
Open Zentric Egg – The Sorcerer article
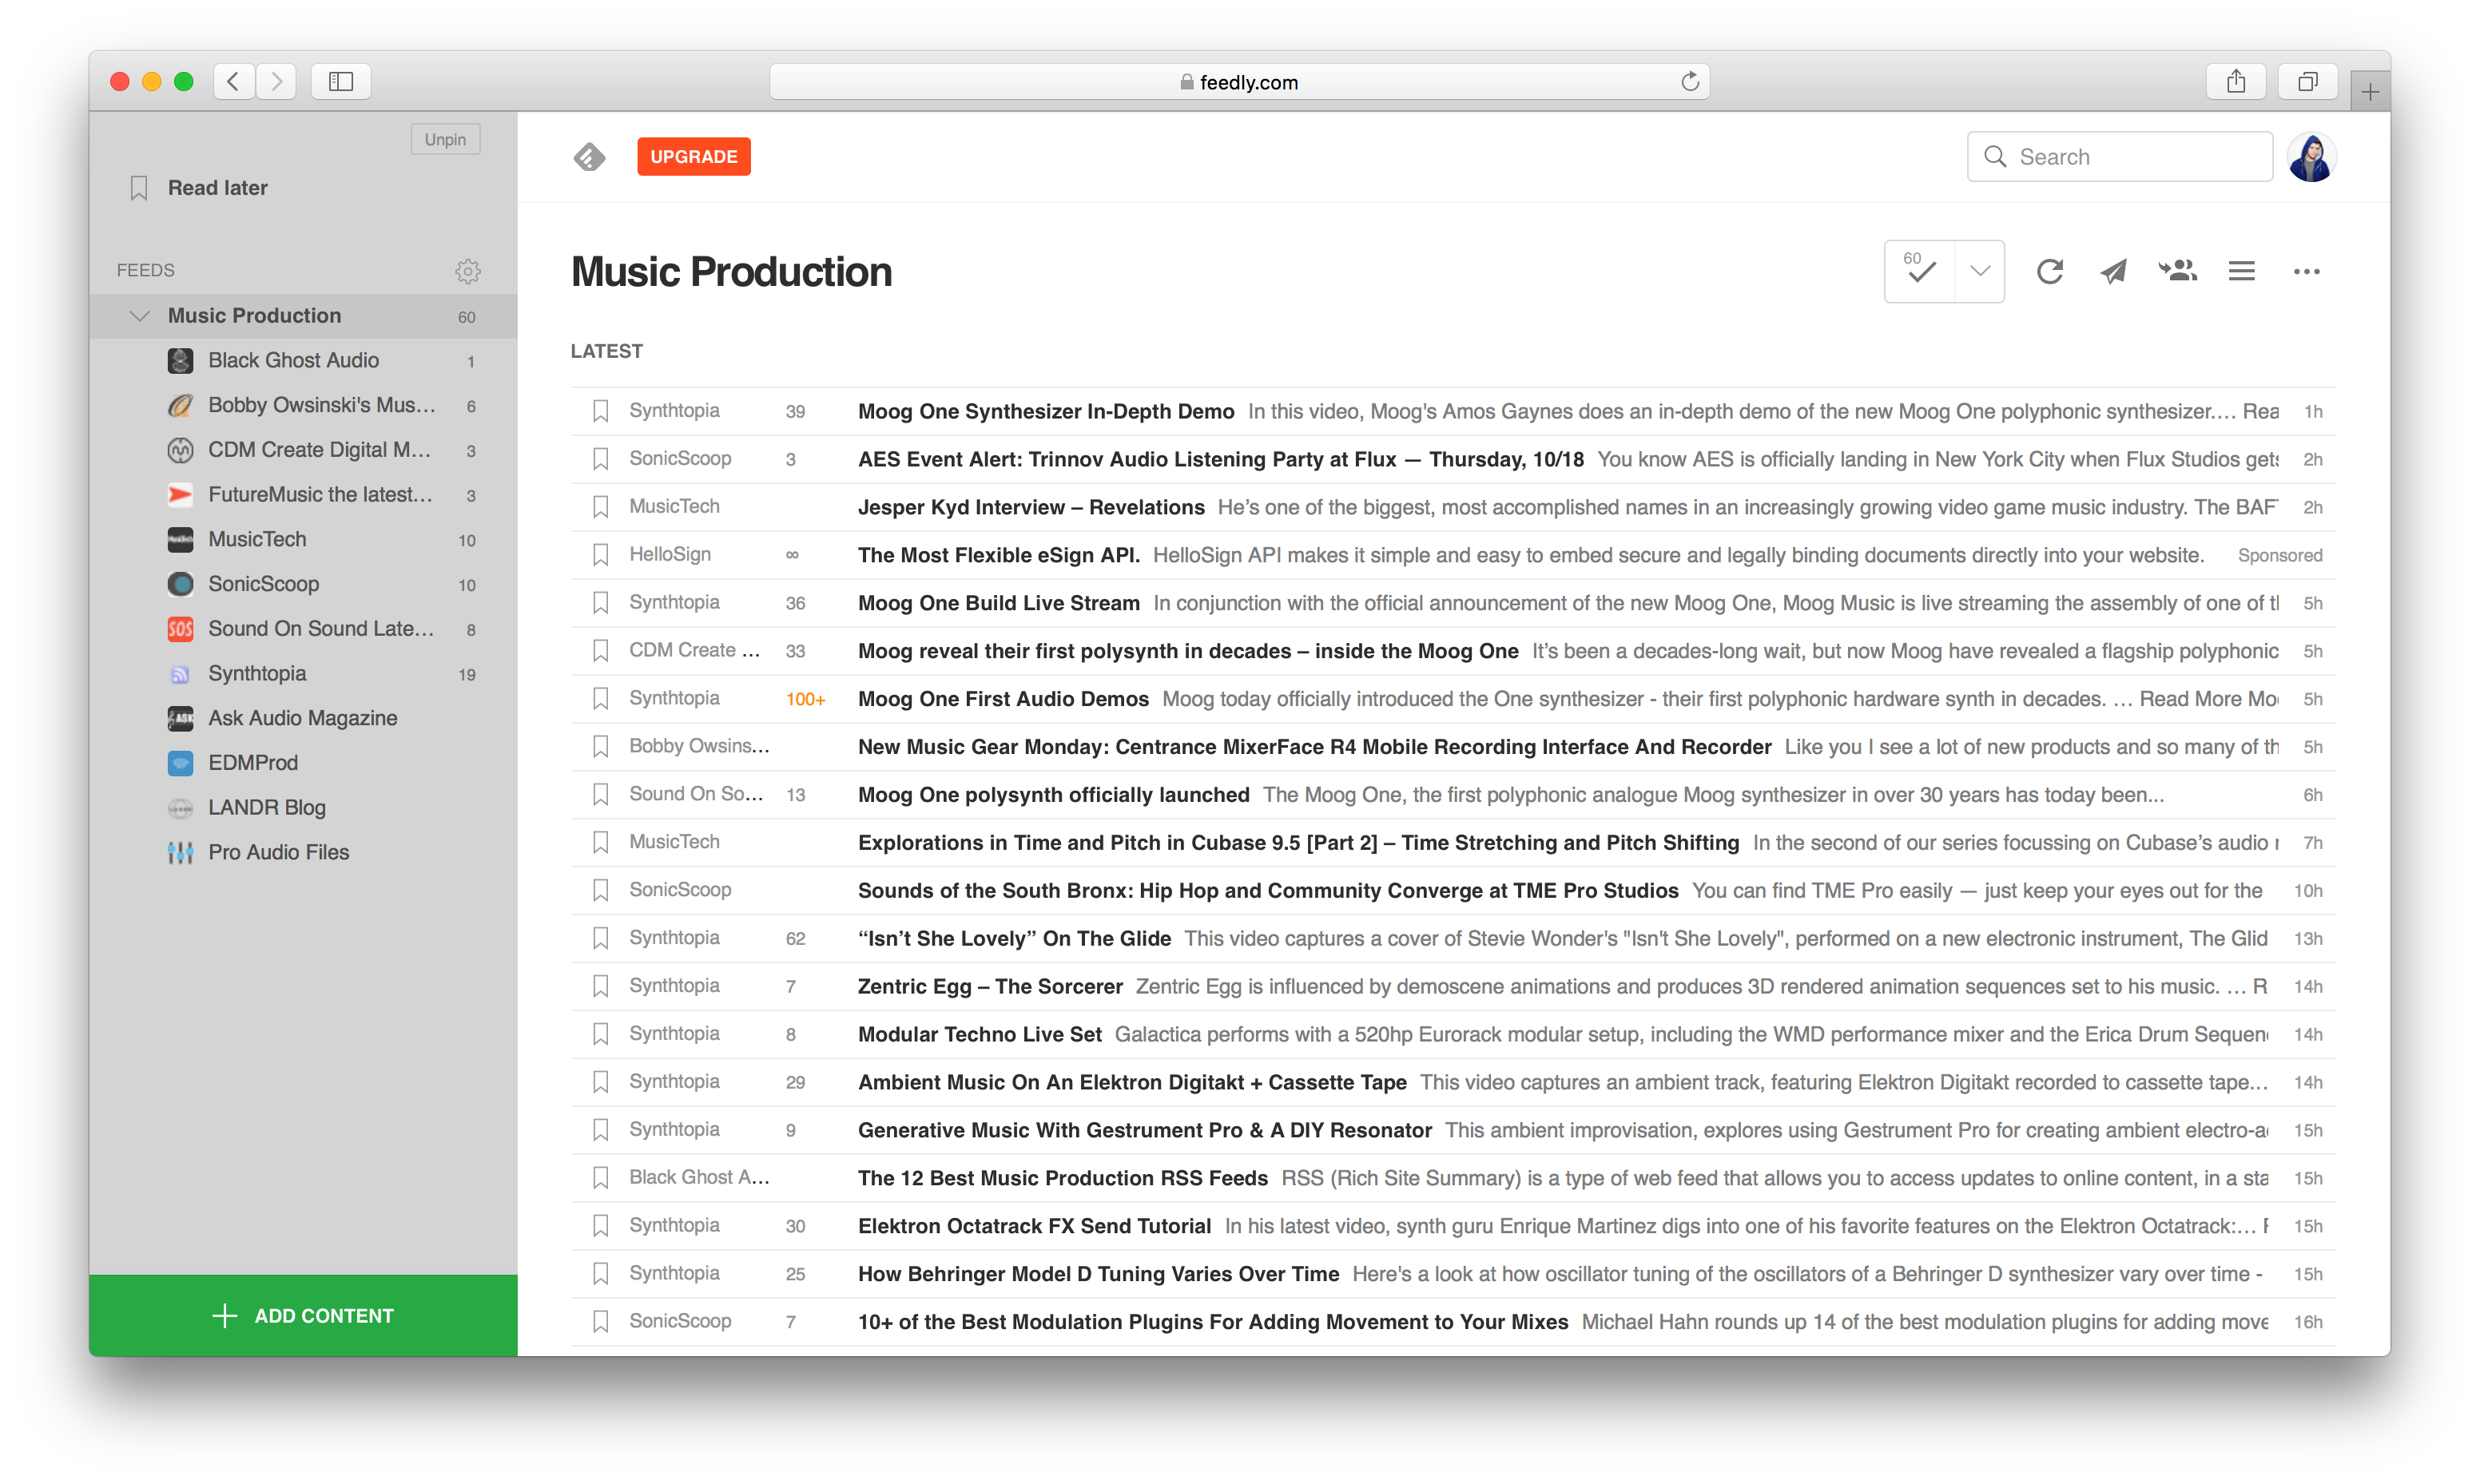(990, 987)
